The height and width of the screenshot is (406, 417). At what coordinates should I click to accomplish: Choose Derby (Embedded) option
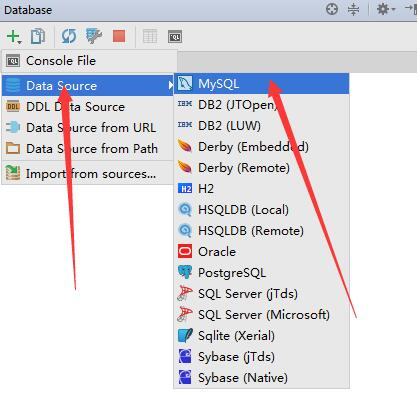click(262, 147)
